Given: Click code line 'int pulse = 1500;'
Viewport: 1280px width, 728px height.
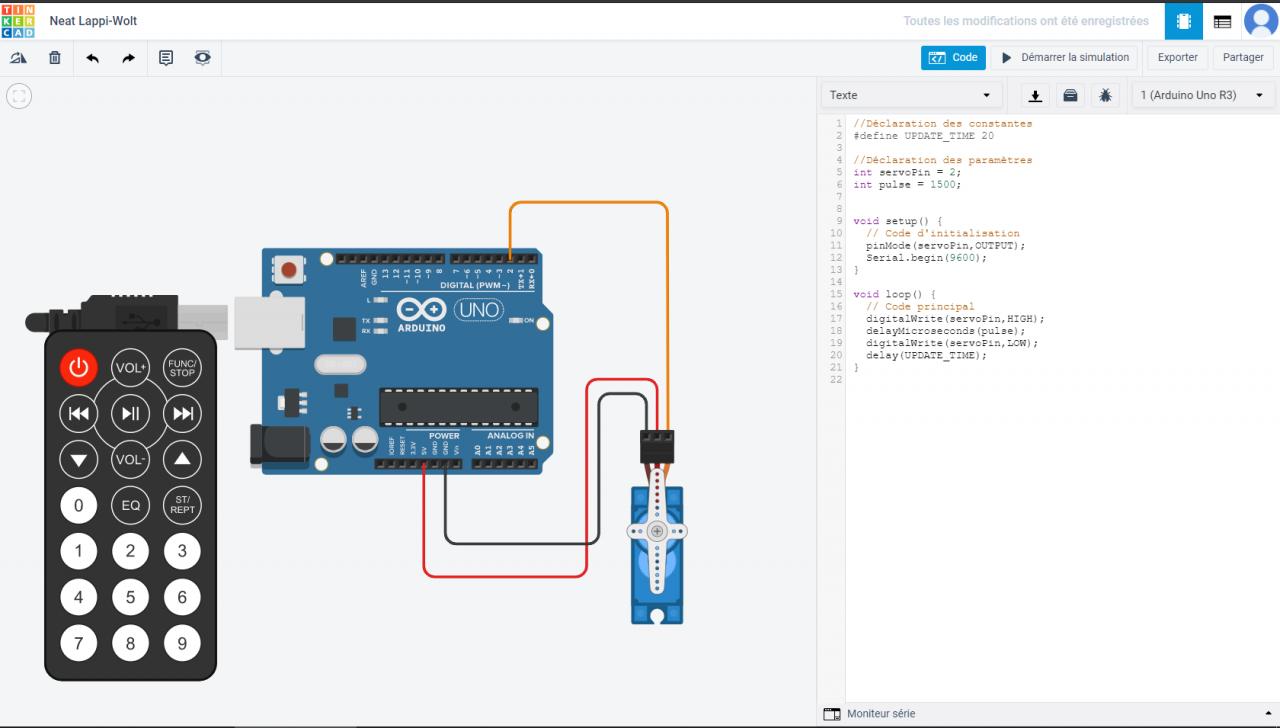Looking at the screenshot, I should pos(907,184).
